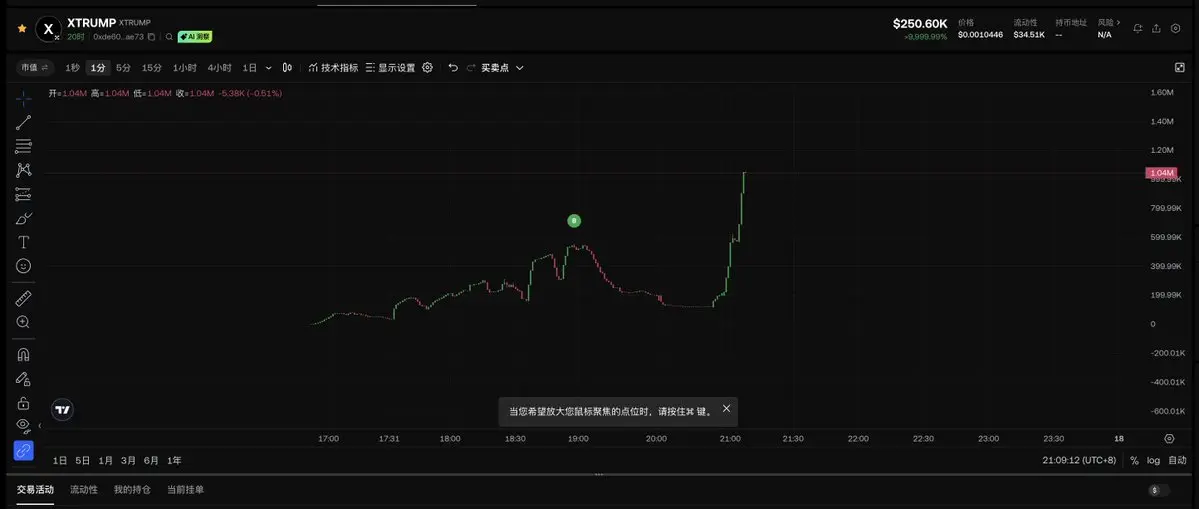Select the 15分 timeframe

pos(151,68)
